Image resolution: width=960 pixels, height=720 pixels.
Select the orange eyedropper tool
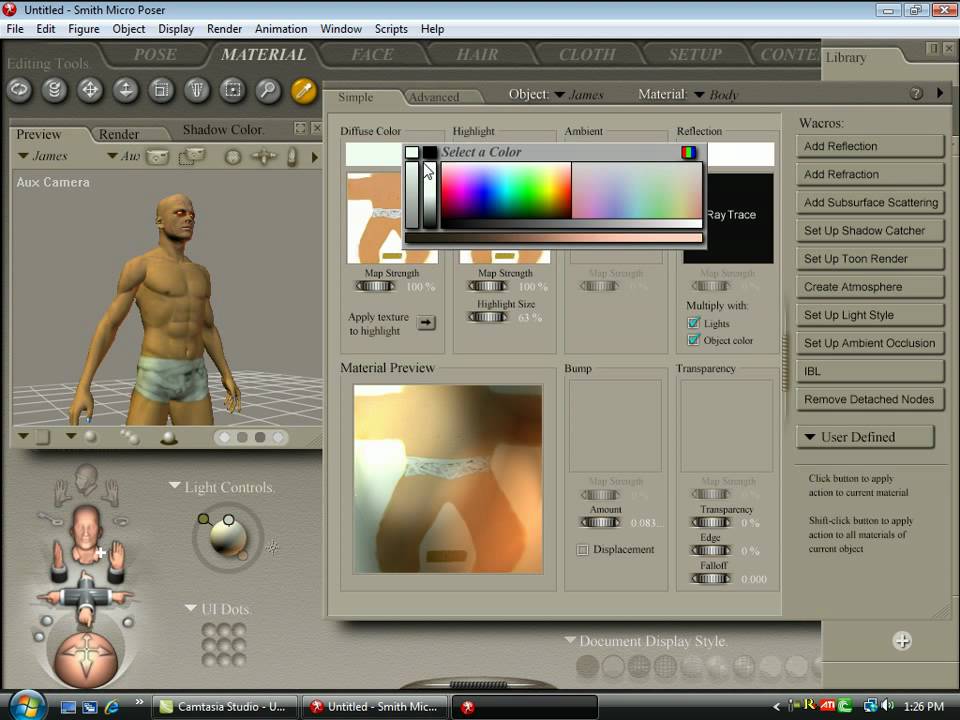(303, 90)
